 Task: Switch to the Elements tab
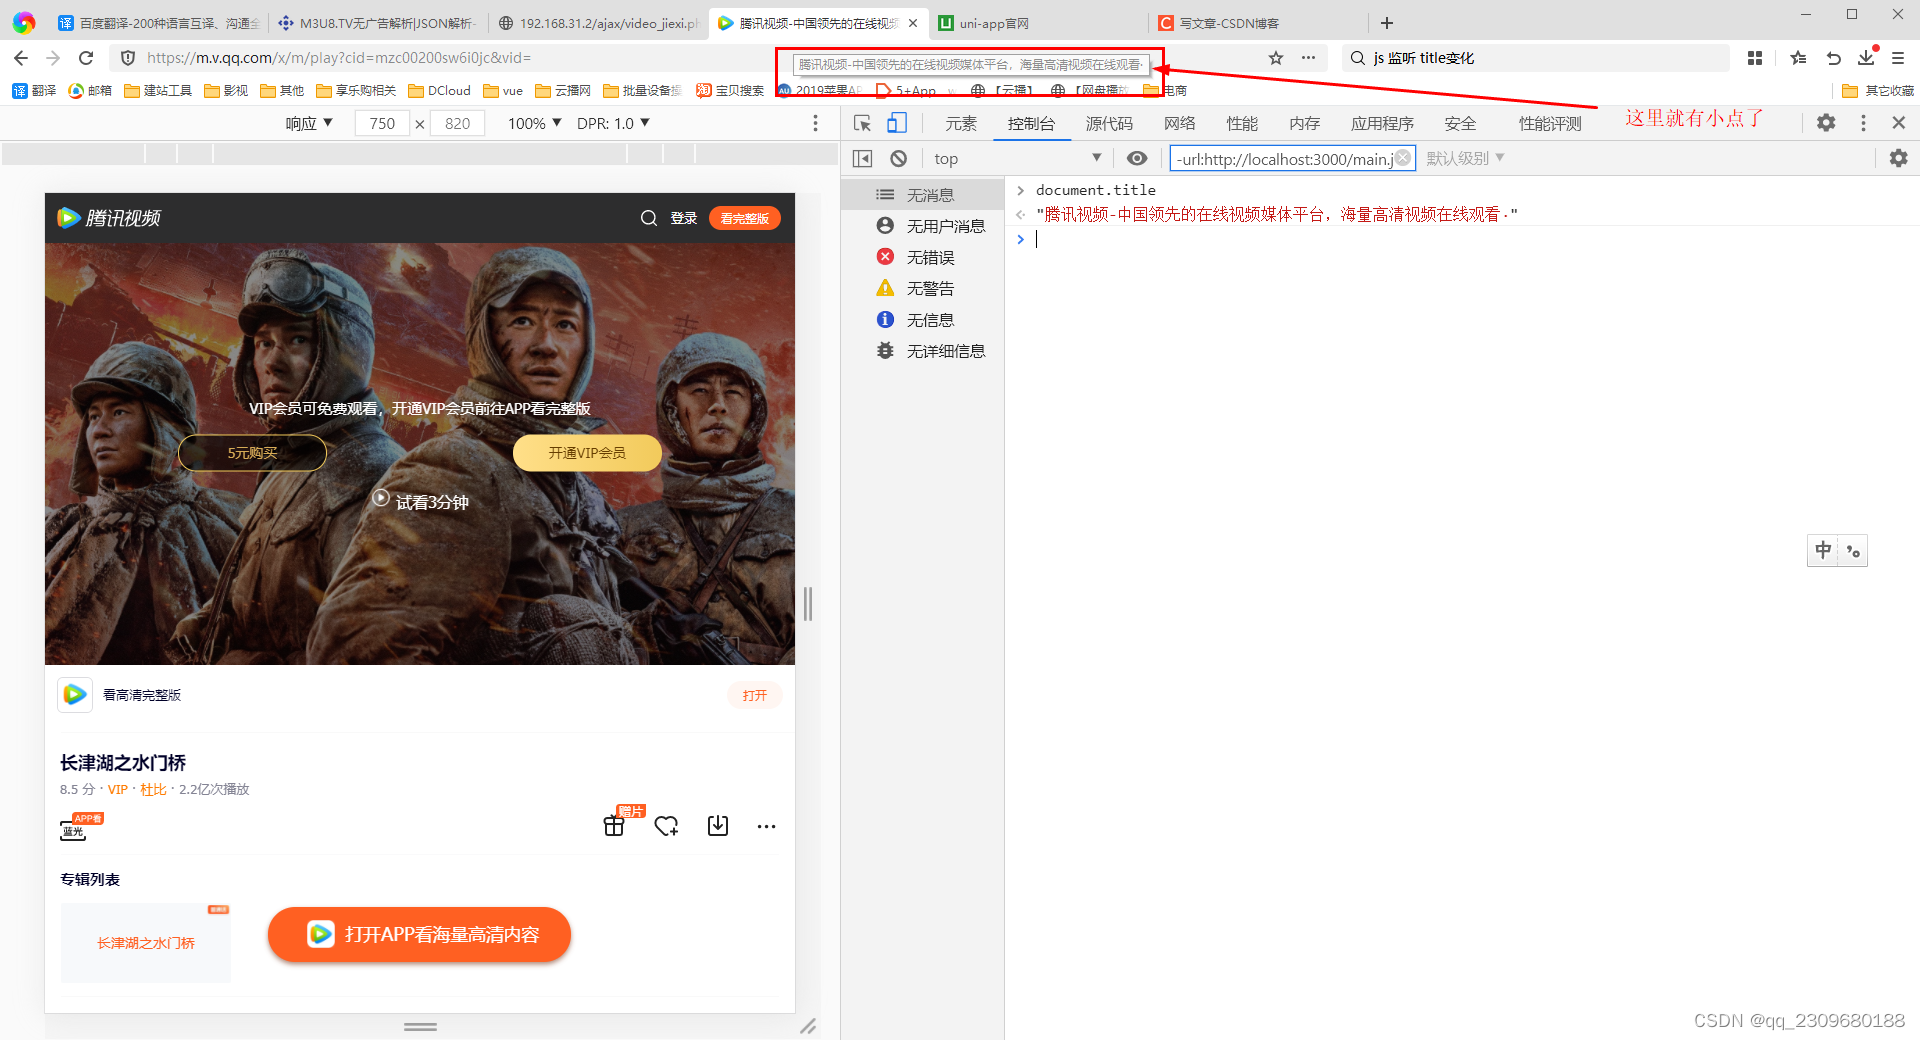point(961,123)
